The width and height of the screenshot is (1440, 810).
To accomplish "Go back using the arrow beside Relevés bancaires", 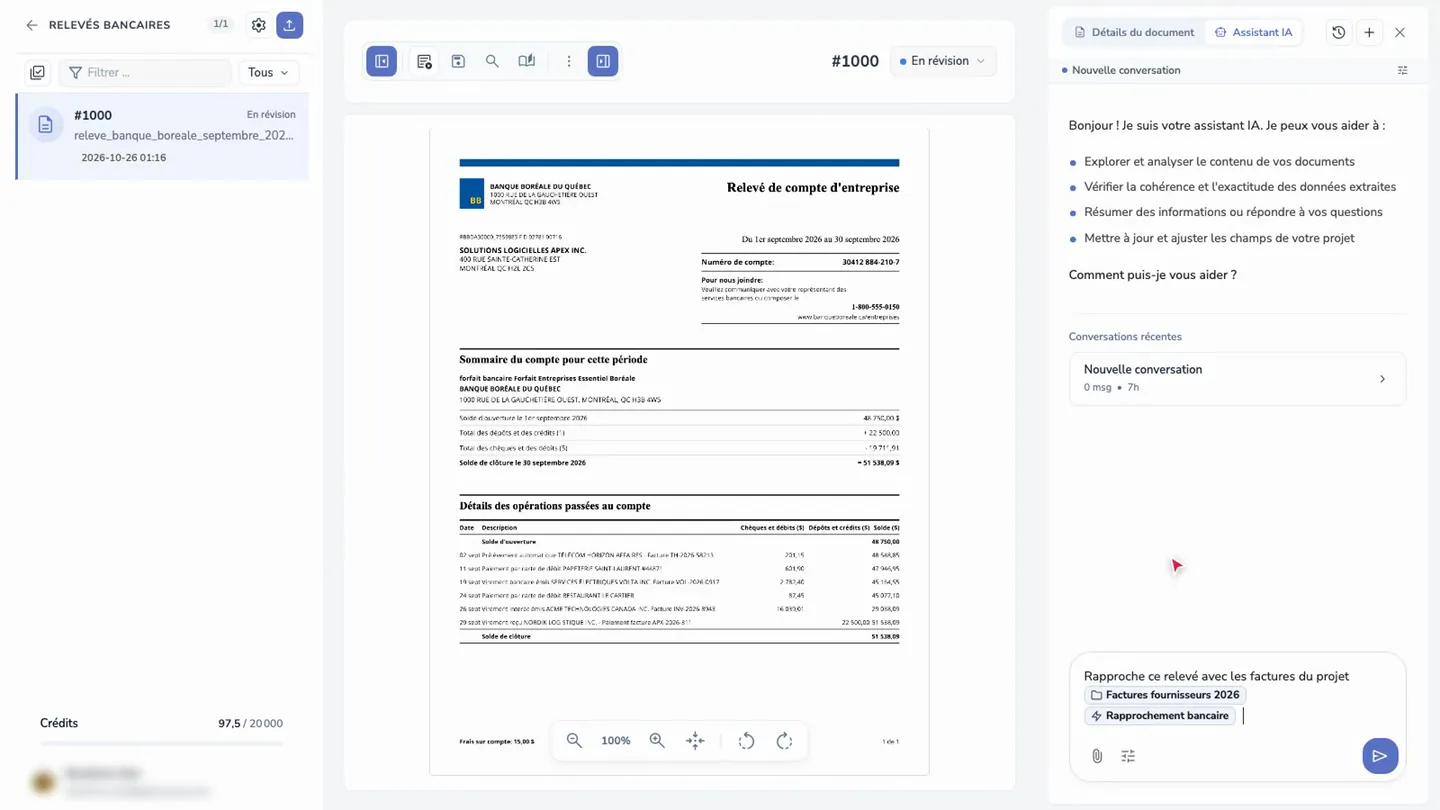I will coord(32,25).
